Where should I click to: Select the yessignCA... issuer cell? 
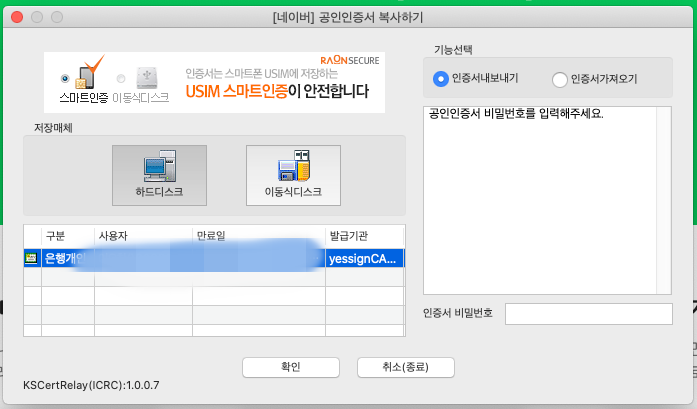365,258
